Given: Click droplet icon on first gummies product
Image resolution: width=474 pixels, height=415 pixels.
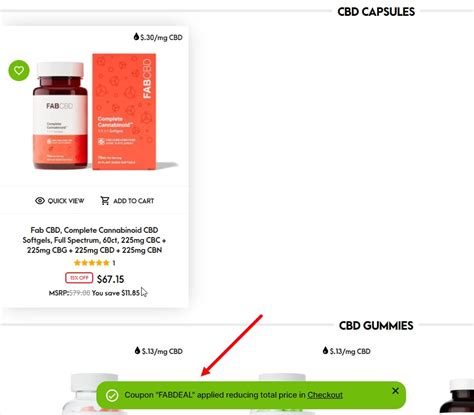Looking at the screenshot, I should (137, 350).
